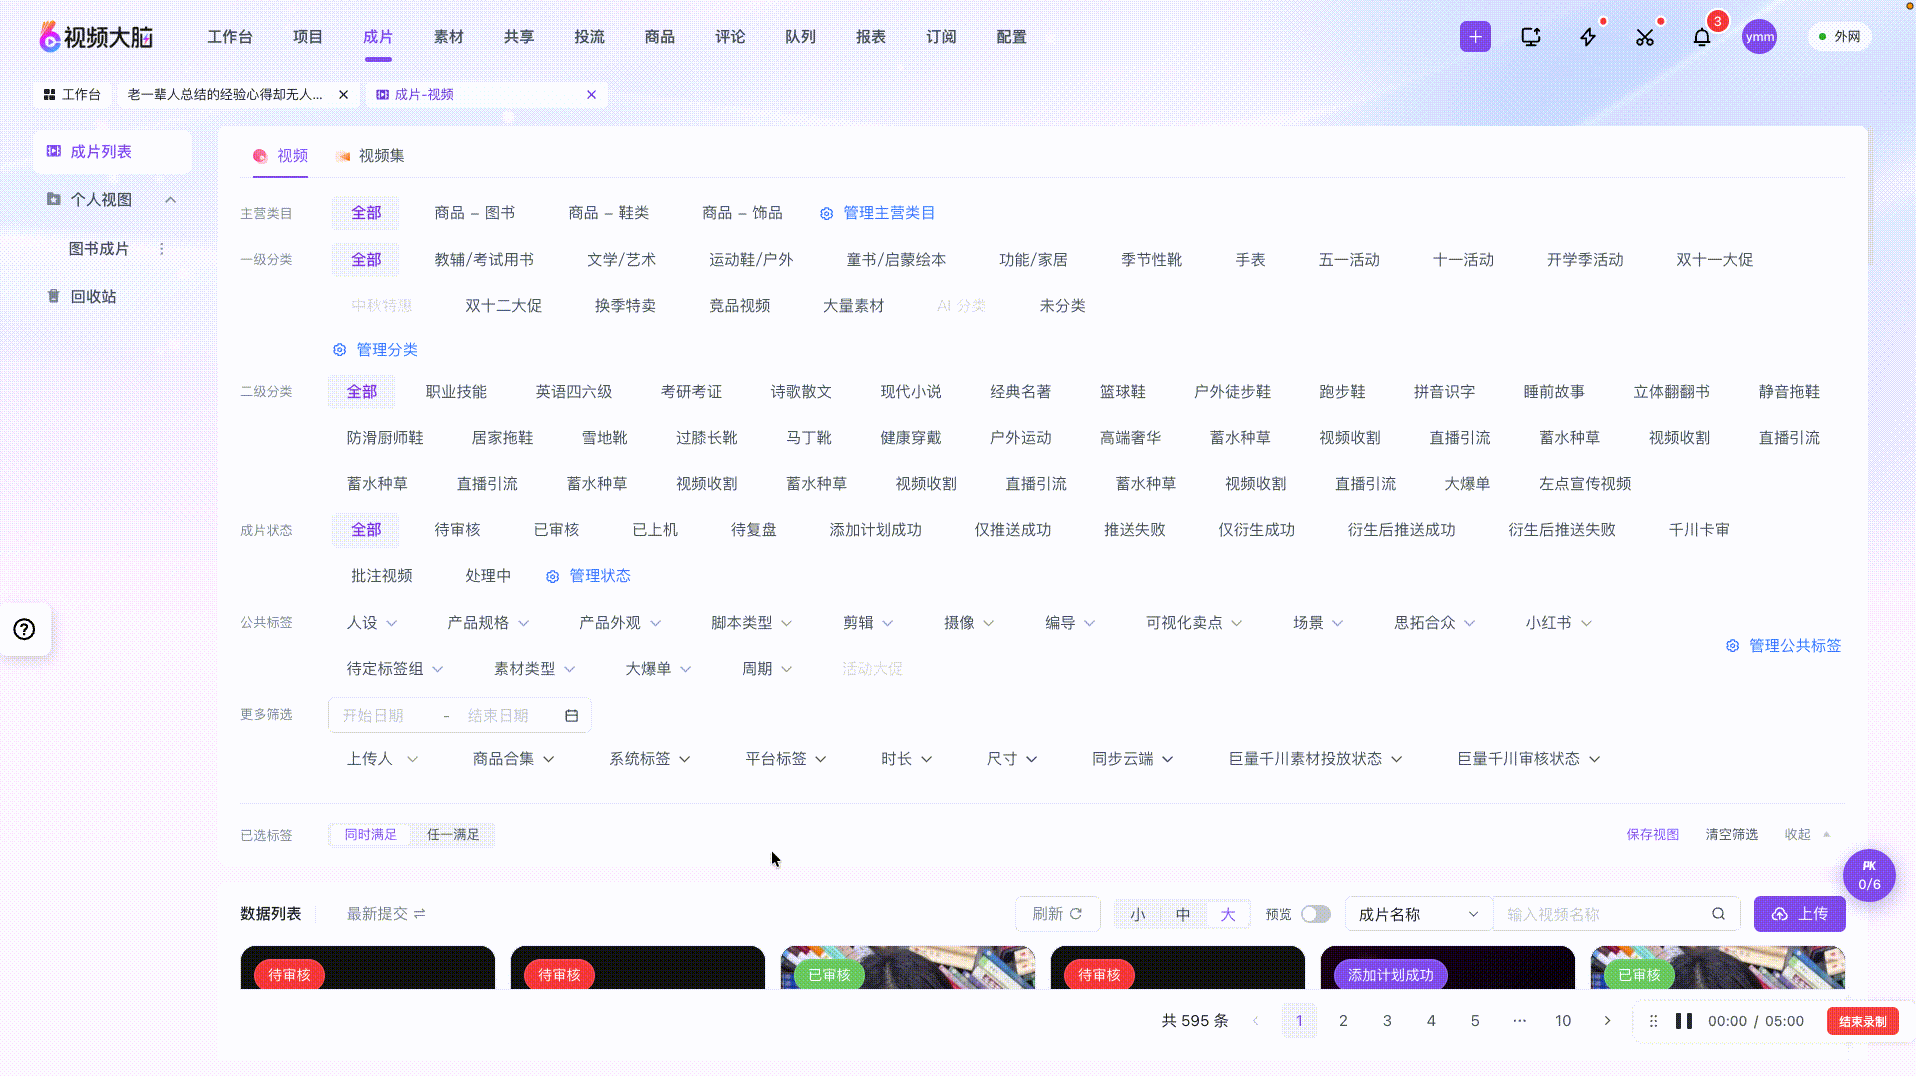Pause the screen recording
This screenshot has height=1076, width=1916.
(x=1684, y=1021)
